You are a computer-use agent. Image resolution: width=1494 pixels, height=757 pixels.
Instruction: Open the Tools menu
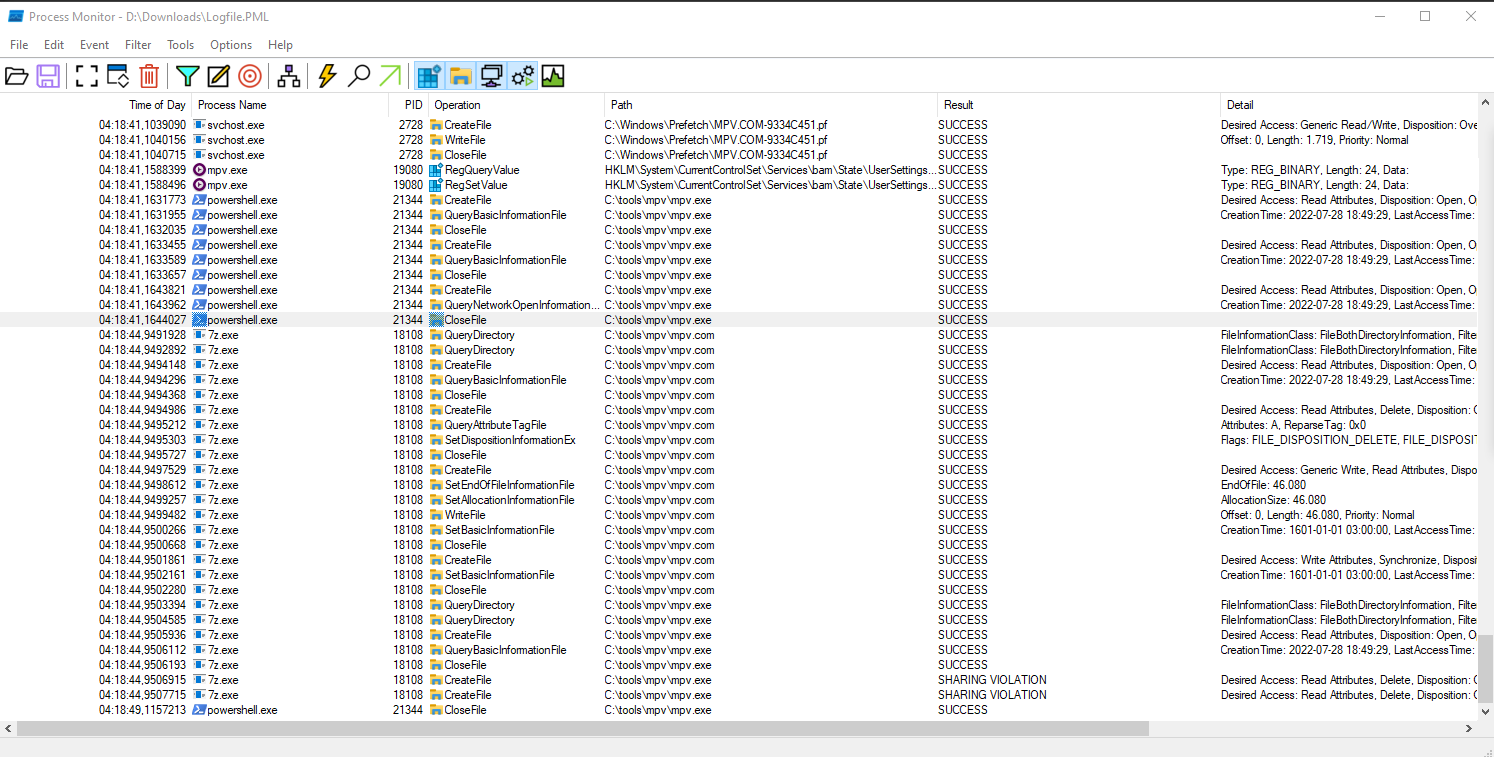click(180, 44)
